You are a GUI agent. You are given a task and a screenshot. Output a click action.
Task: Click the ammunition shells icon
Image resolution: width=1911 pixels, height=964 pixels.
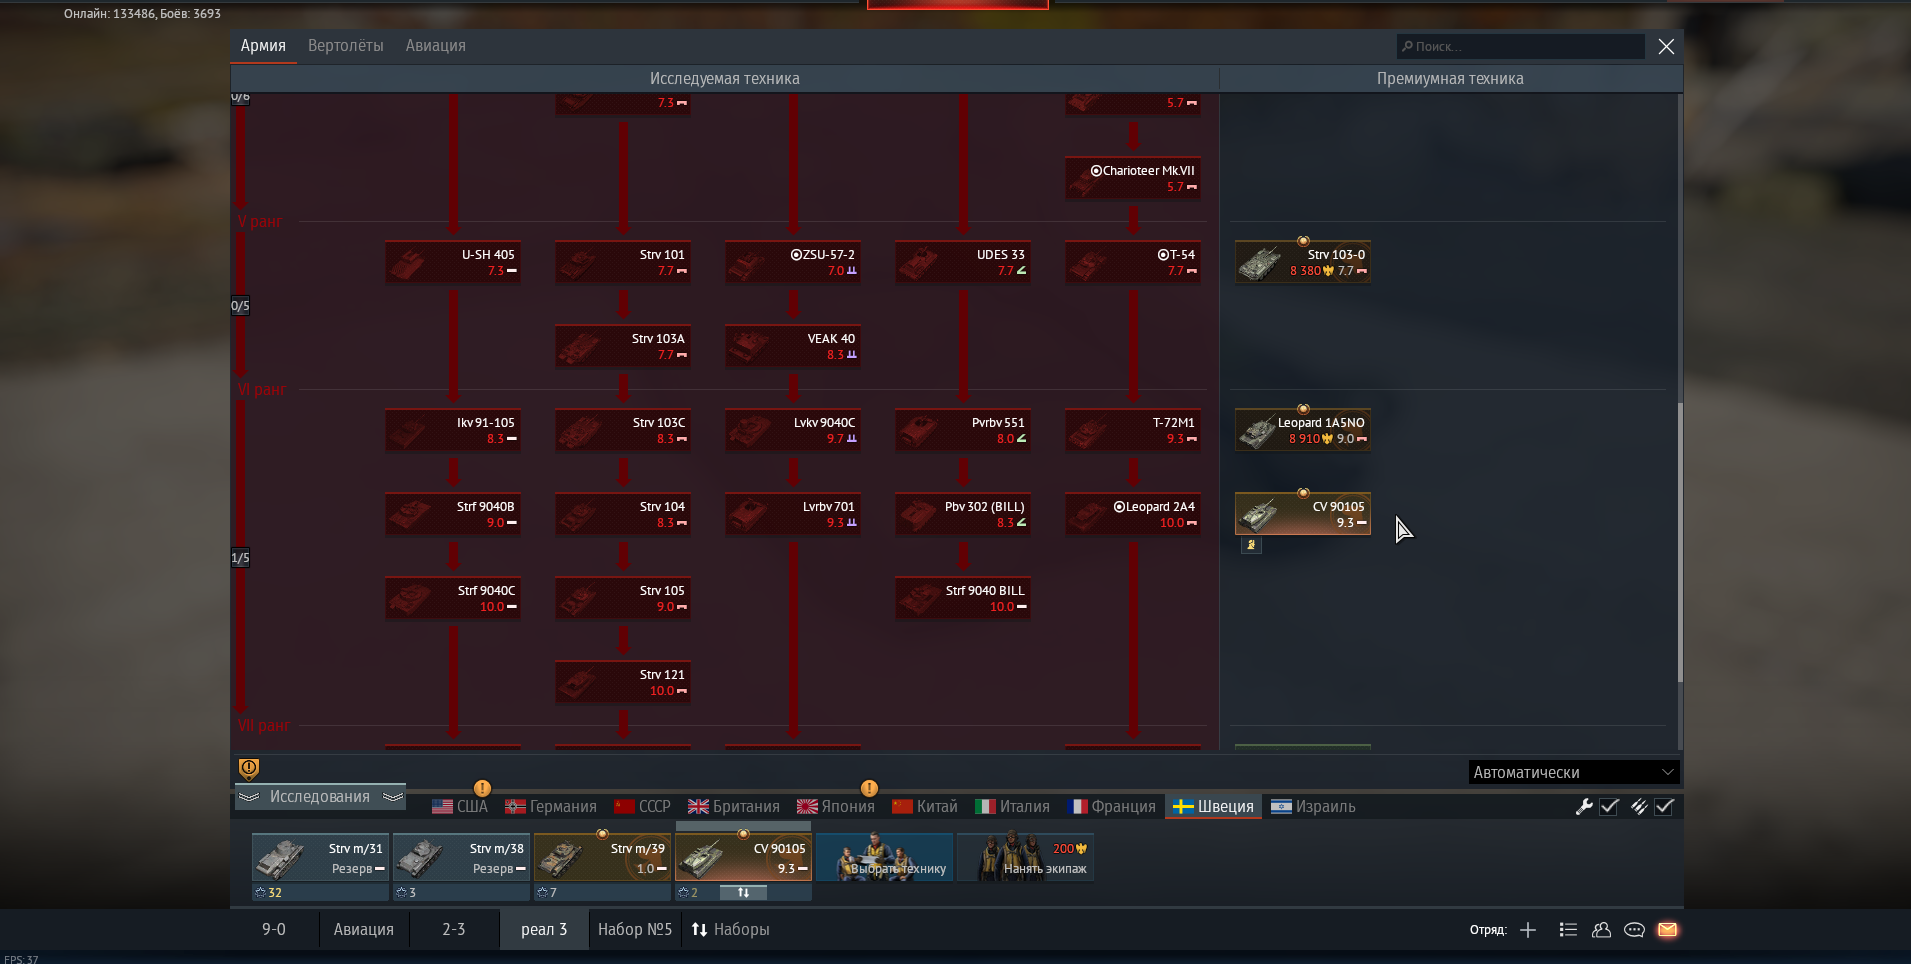(1639, 807)
